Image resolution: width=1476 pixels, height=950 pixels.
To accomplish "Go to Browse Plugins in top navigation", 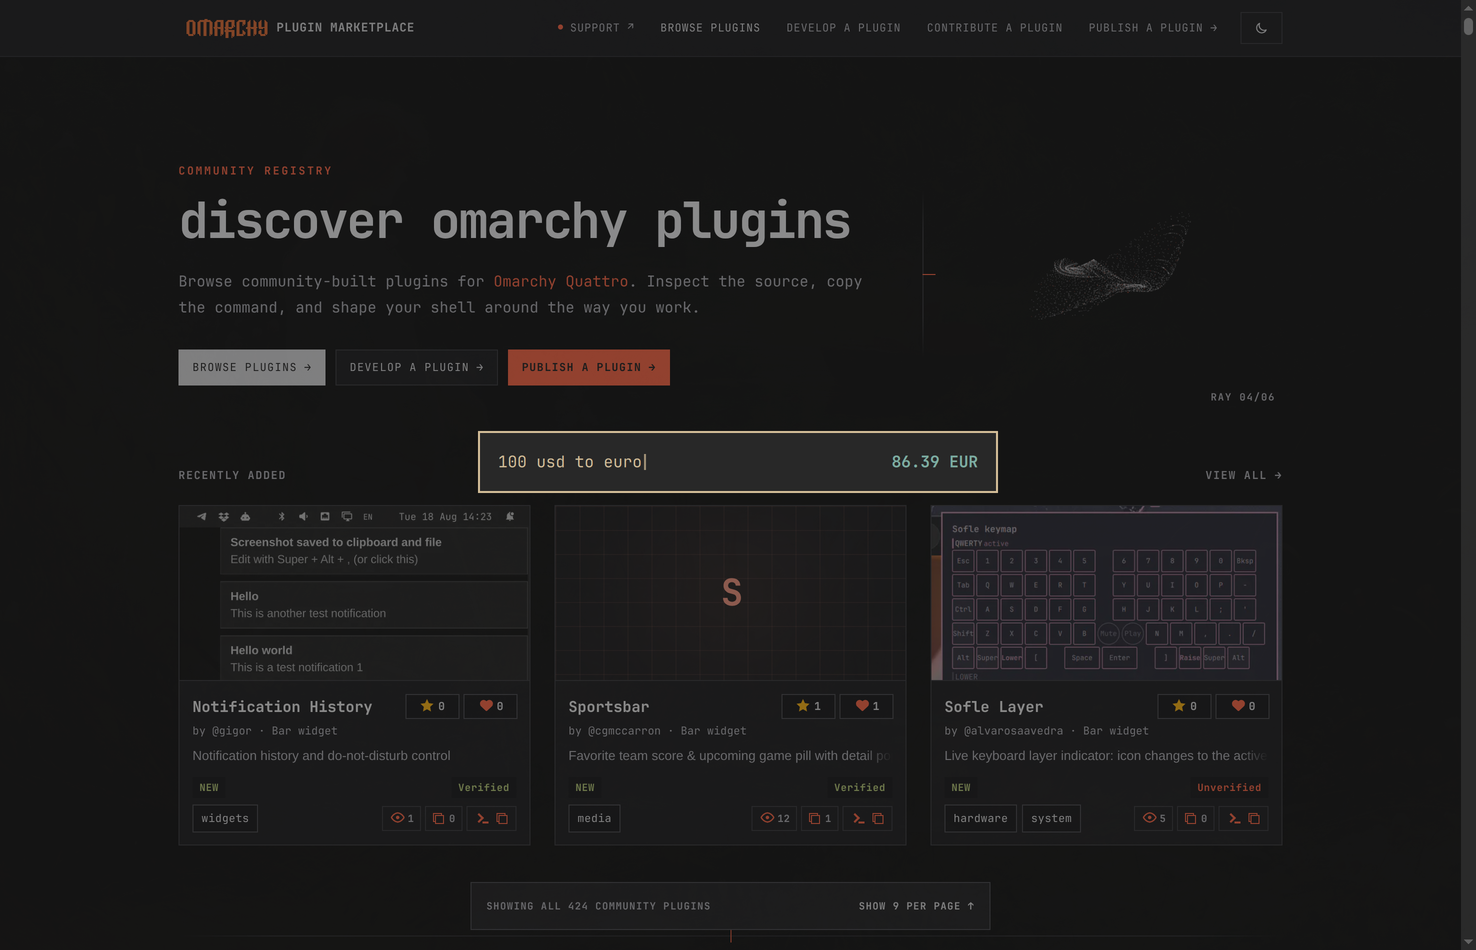I will tap(710, 28).
